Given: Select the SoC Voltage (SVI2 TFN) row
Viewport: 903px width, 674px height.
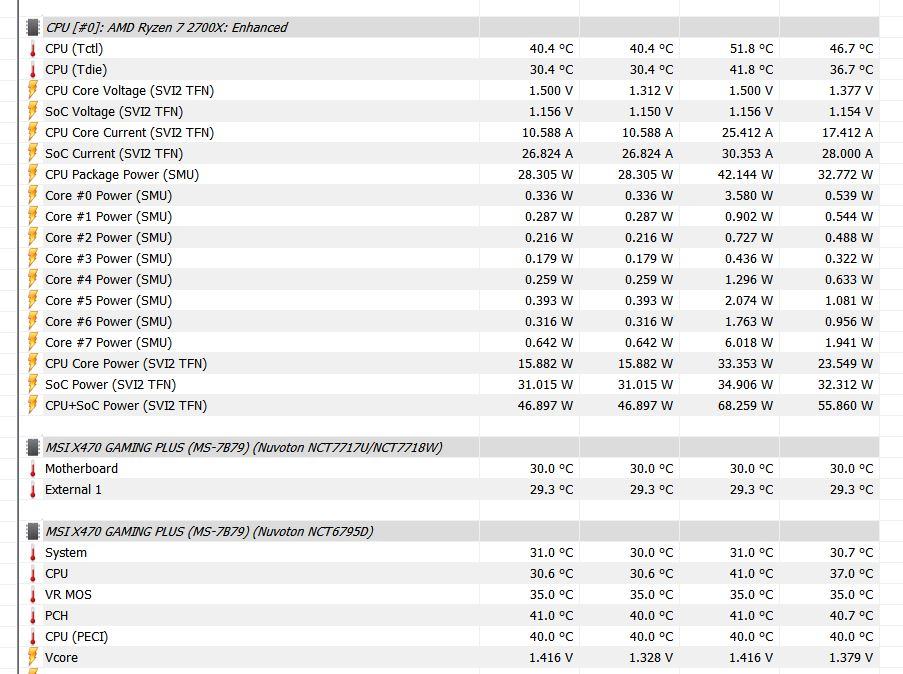Looking at the screenshot, I should (x=114, y=111).
